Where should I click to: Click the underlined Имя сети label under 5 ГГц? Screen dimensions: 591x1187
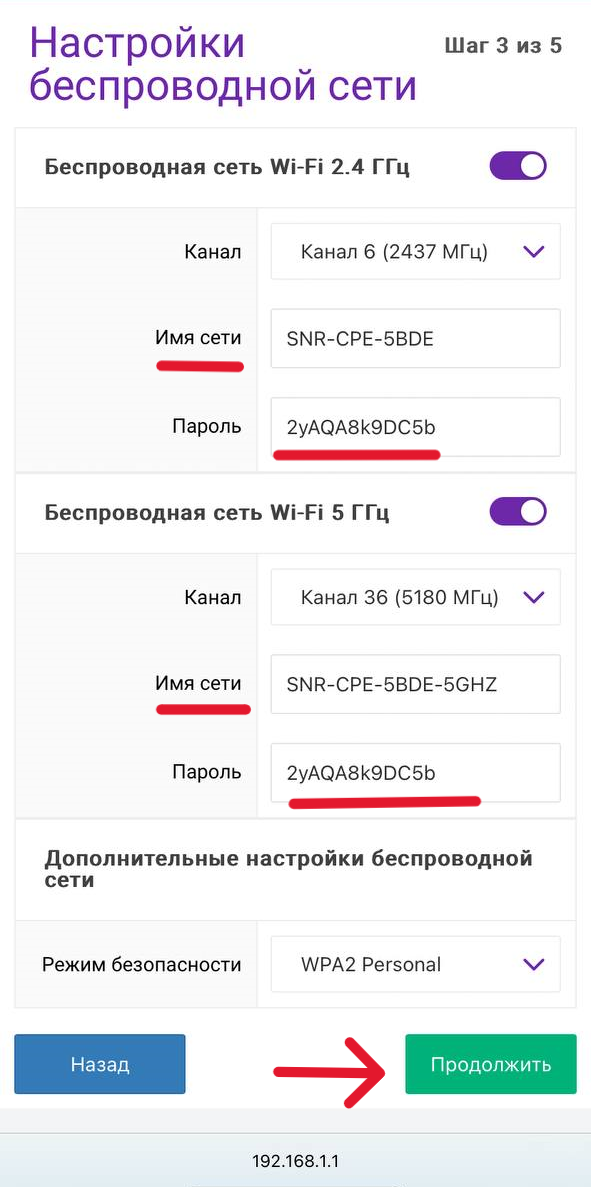click(x=198, y=684)
